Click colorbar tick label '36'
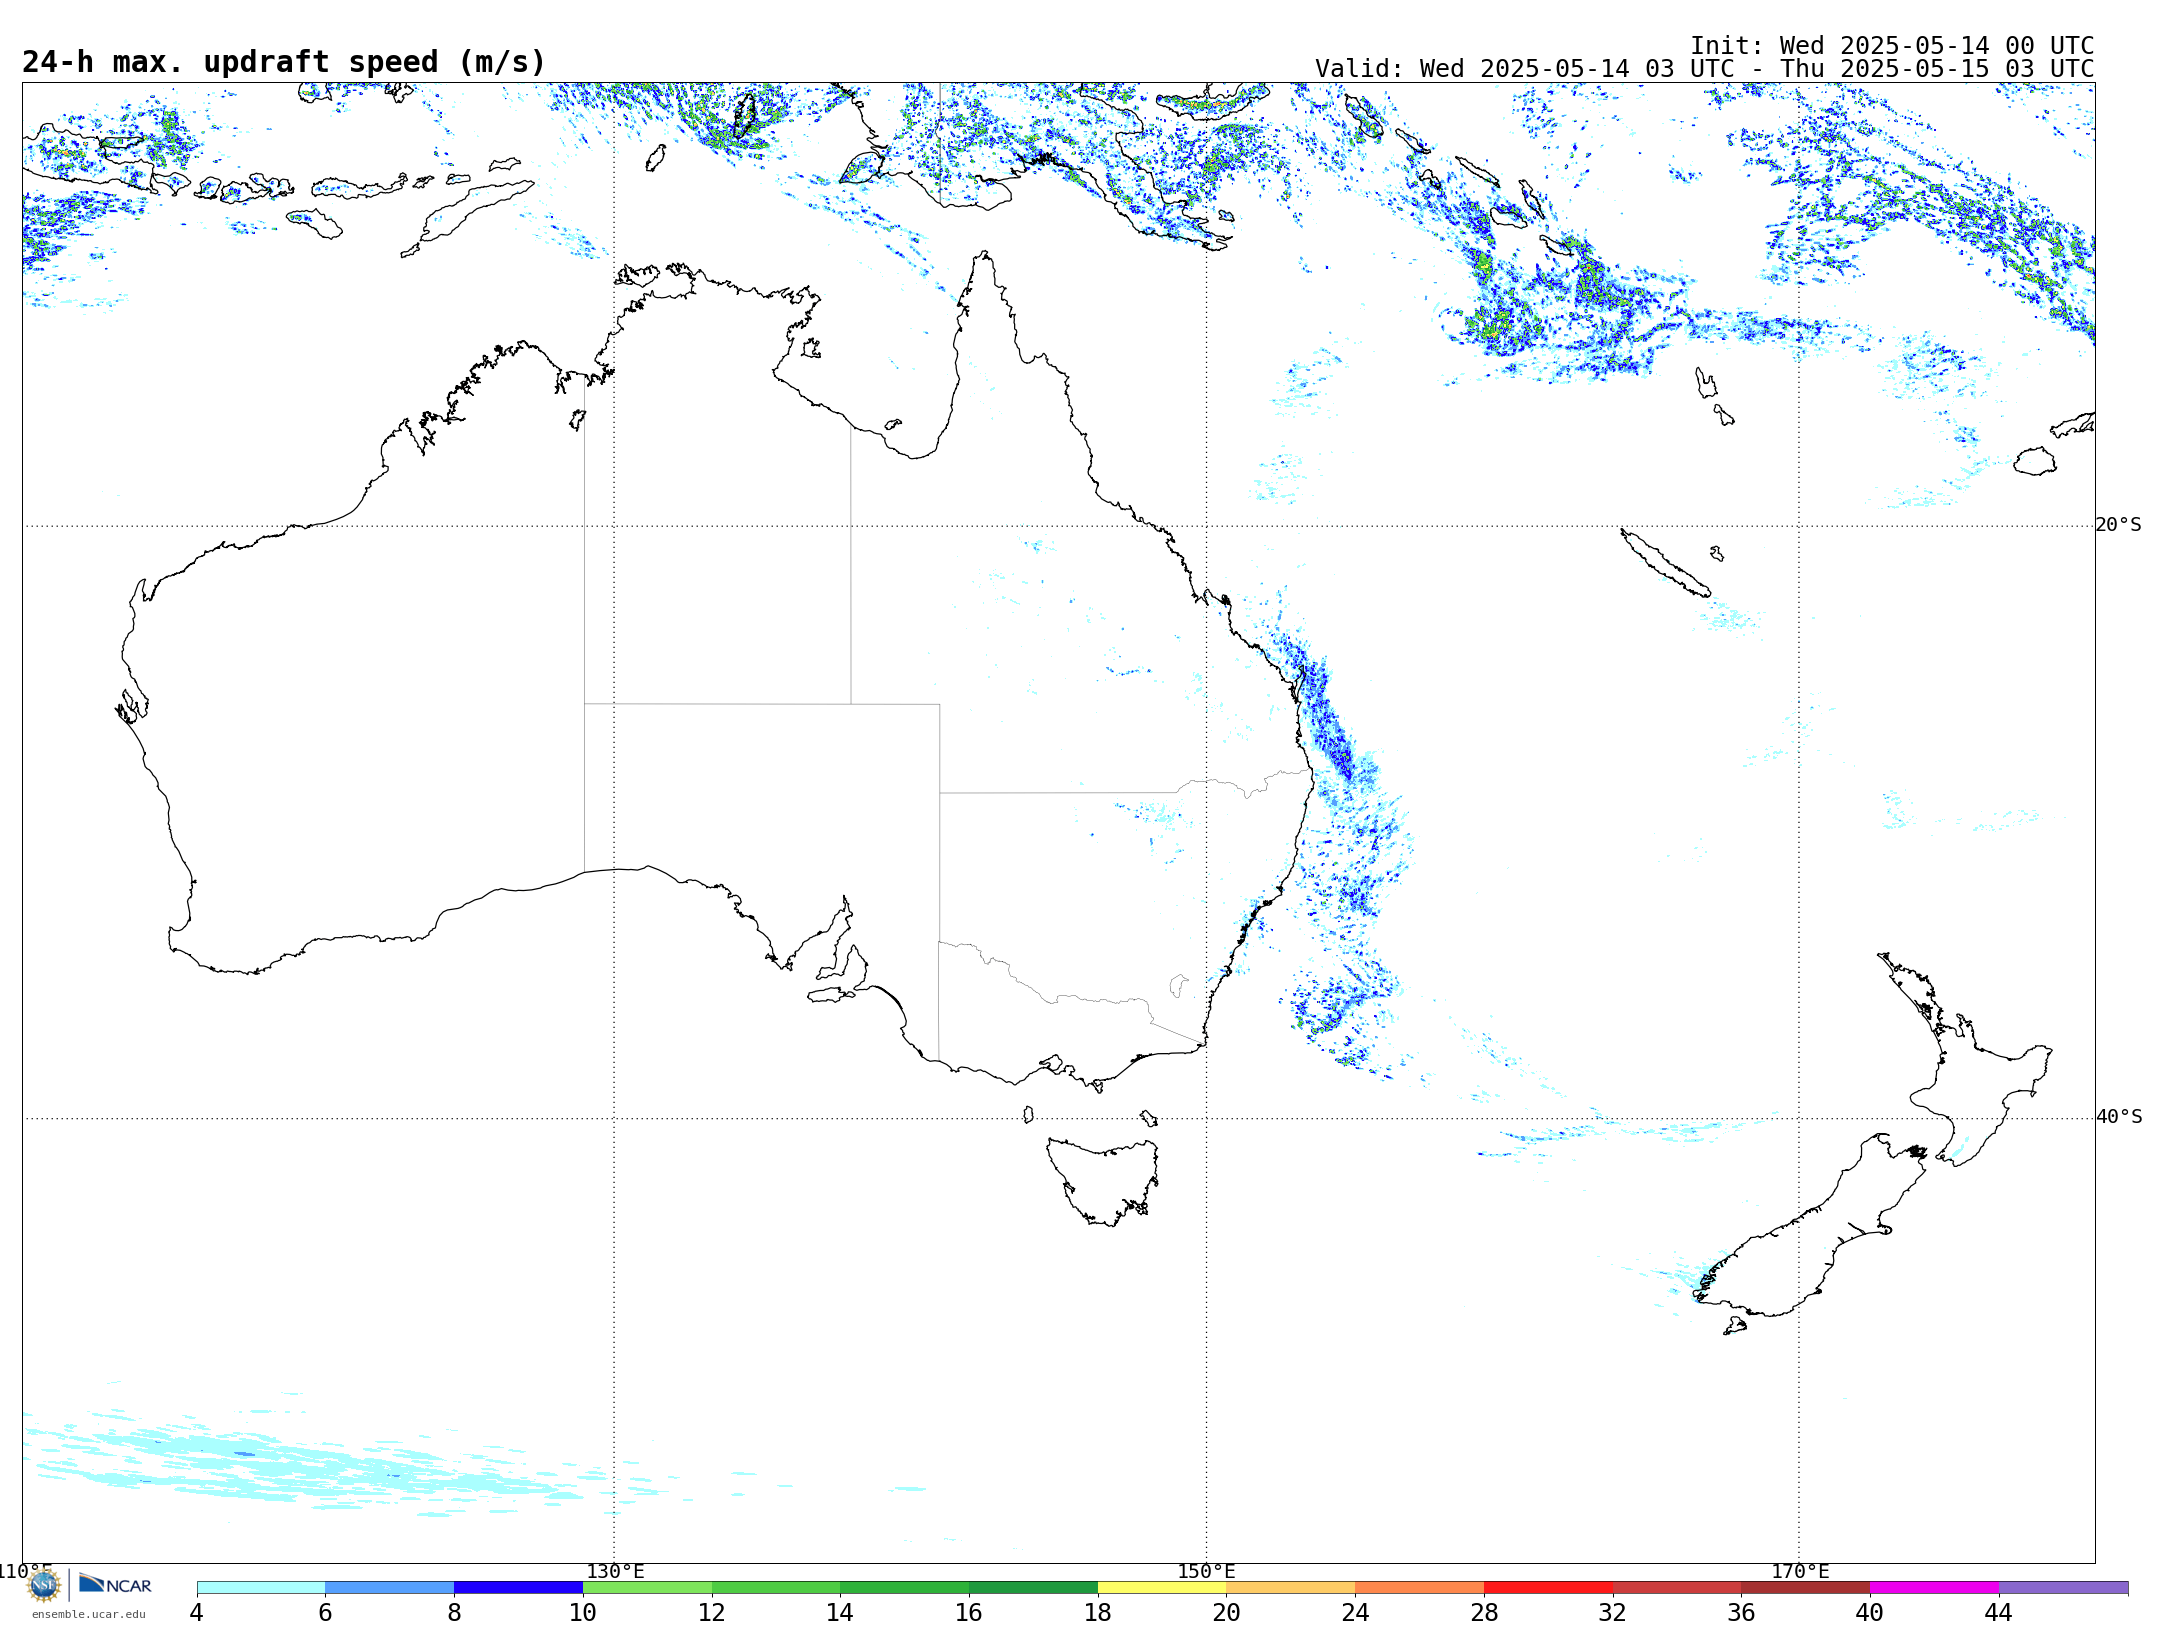This screenshot has width=2160, height=1626. 1741,1612
